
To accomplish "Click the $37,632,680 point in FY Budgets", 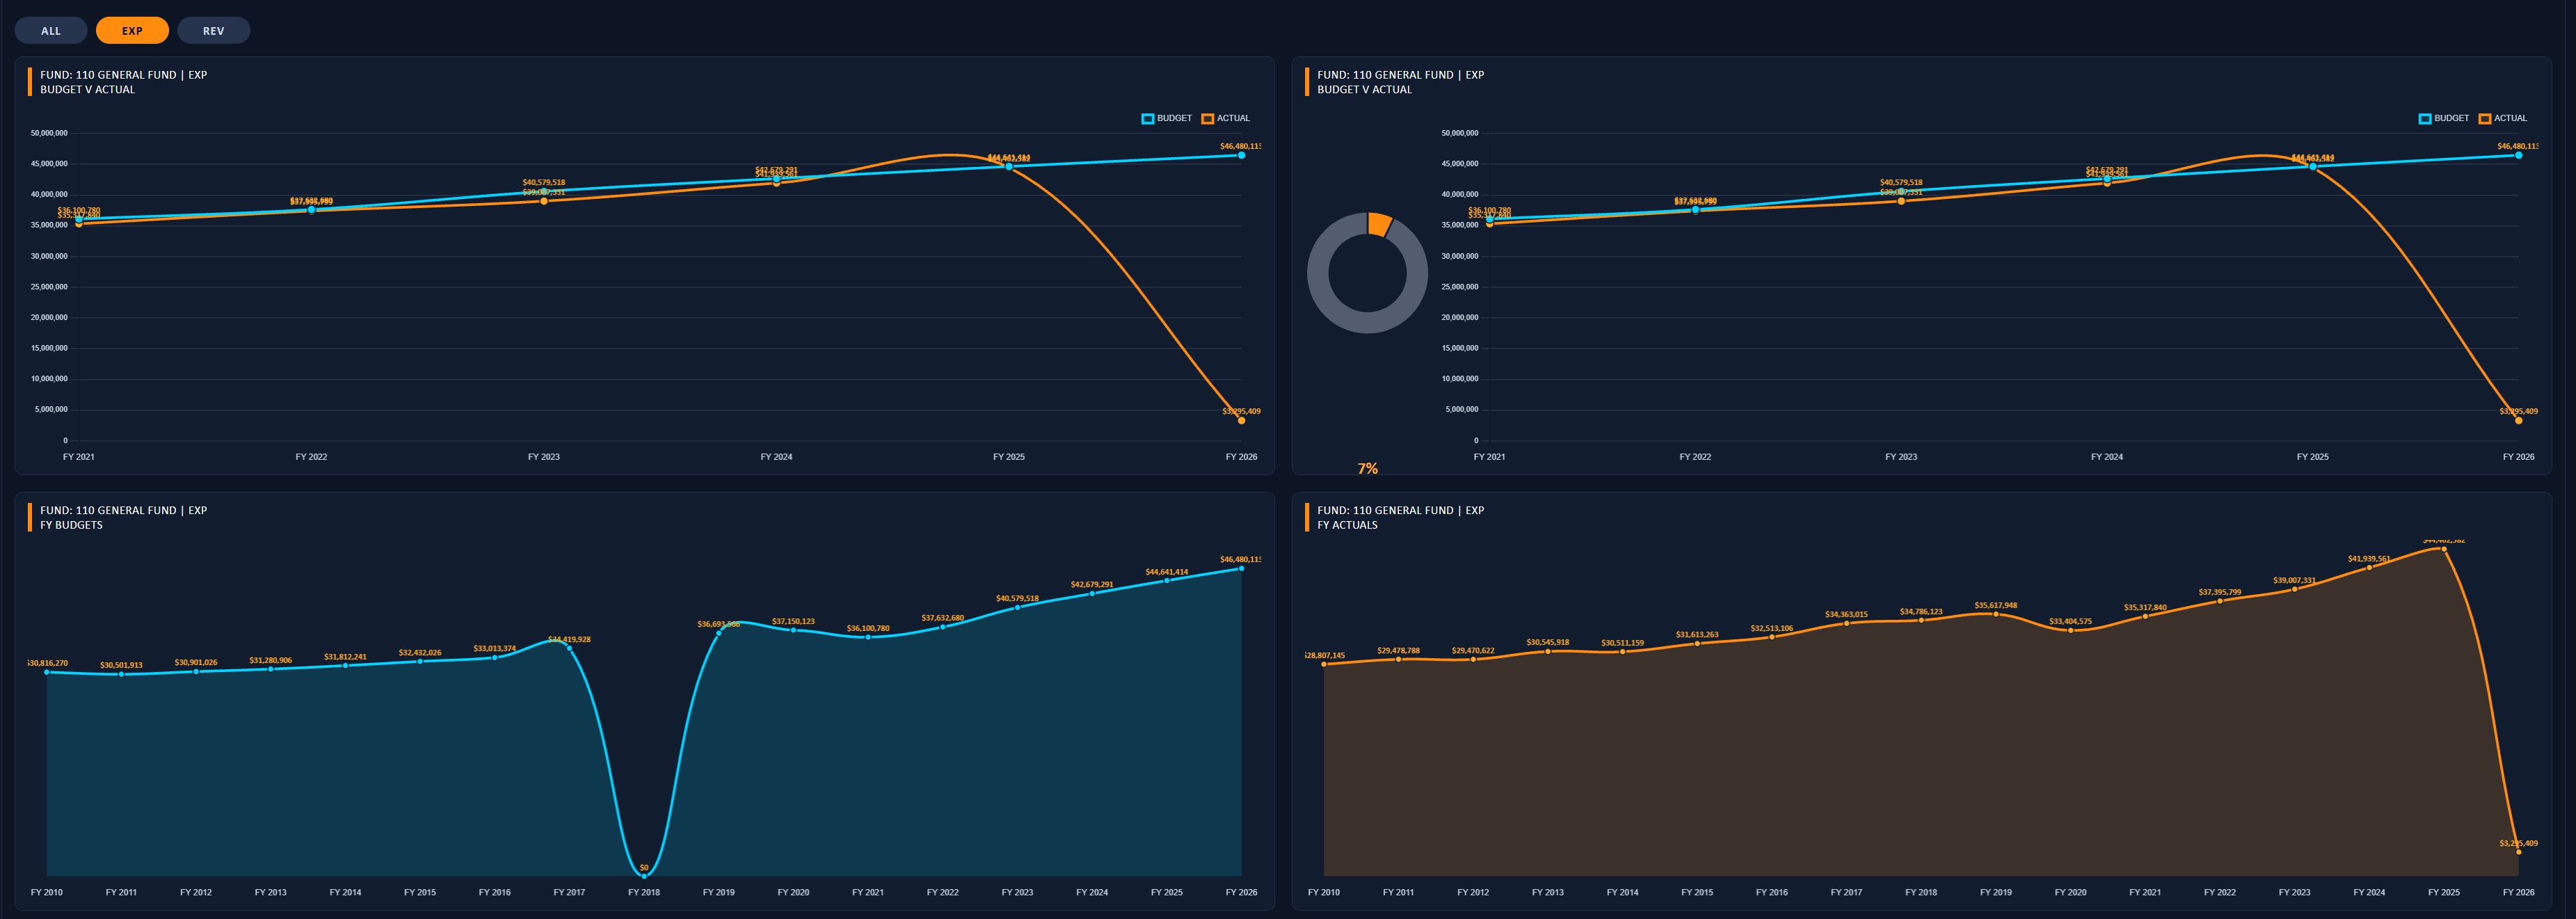I will [943, 627].
